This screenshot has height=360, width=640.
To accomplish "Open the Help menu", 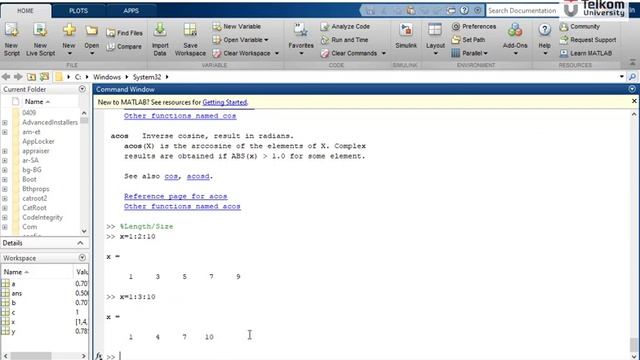I will click(x=544, y=39).
